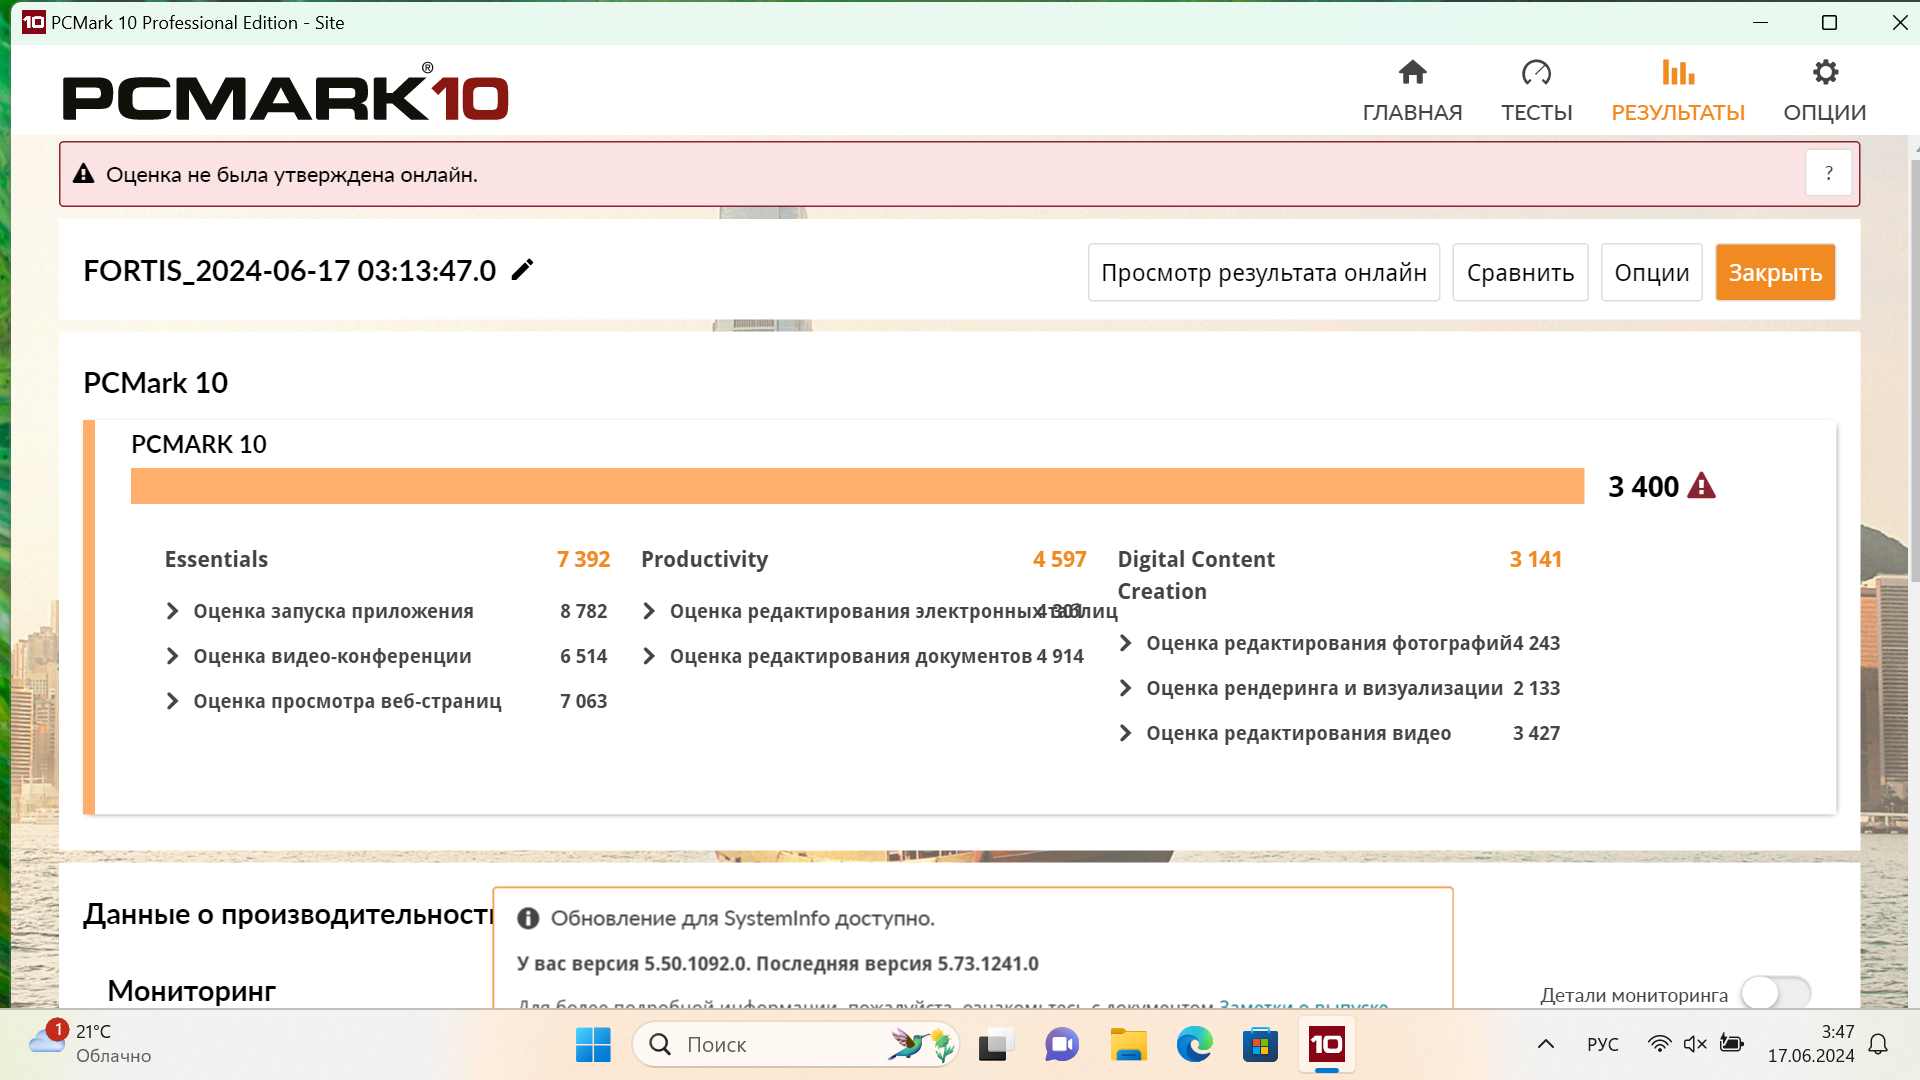This screenshot has height=1080, width=1920.
Task: Click the Просмотр результата онлайн button
Action: pos(1263,272)
